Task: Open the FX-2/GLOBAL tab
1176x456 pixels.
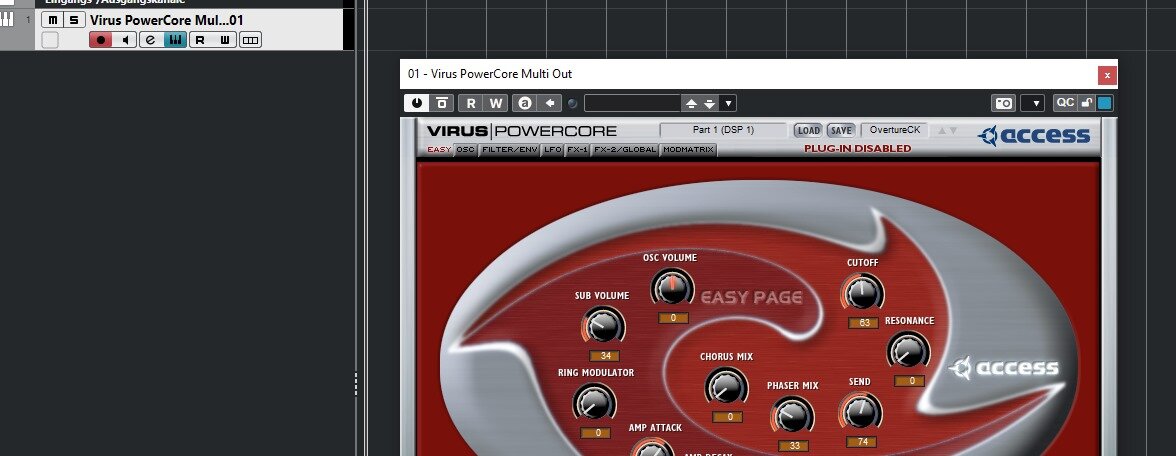Action: tap(626, 149)
